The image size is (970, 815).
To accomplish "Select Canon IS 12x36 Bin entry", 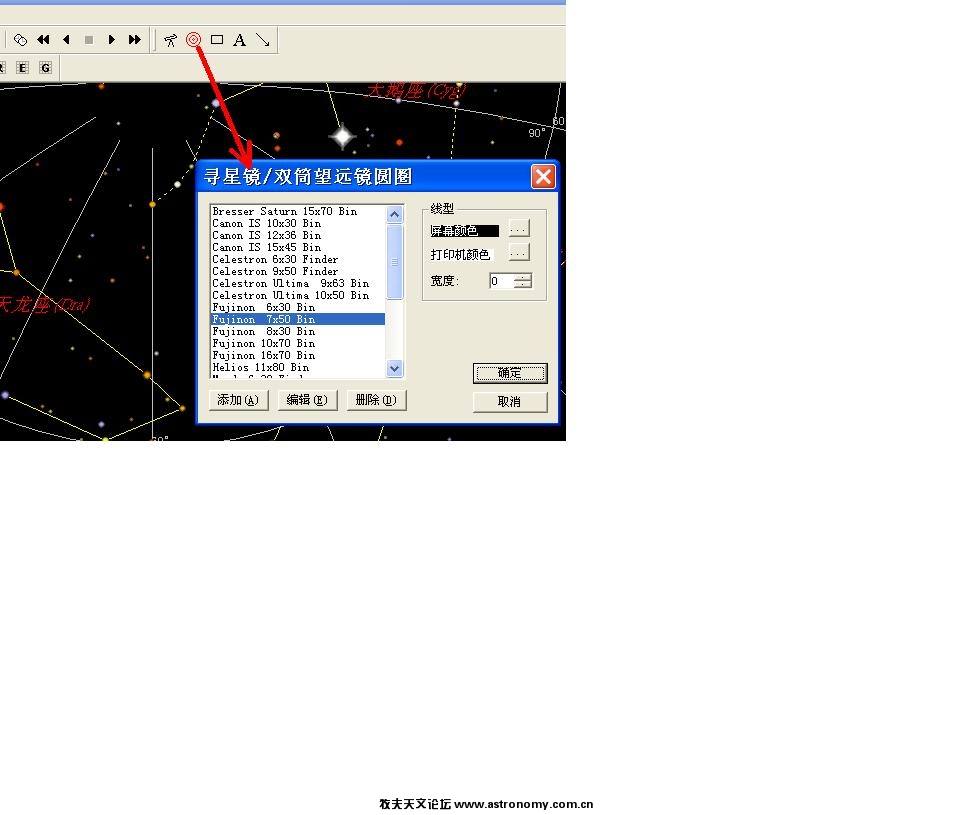I will 298,235.
